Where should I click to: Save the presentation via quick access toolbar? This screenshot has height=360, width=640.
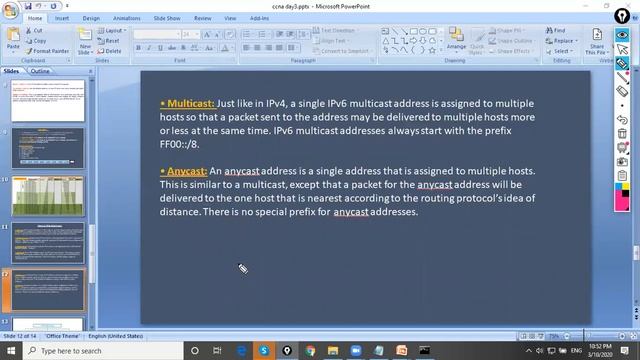pos(28,6)
